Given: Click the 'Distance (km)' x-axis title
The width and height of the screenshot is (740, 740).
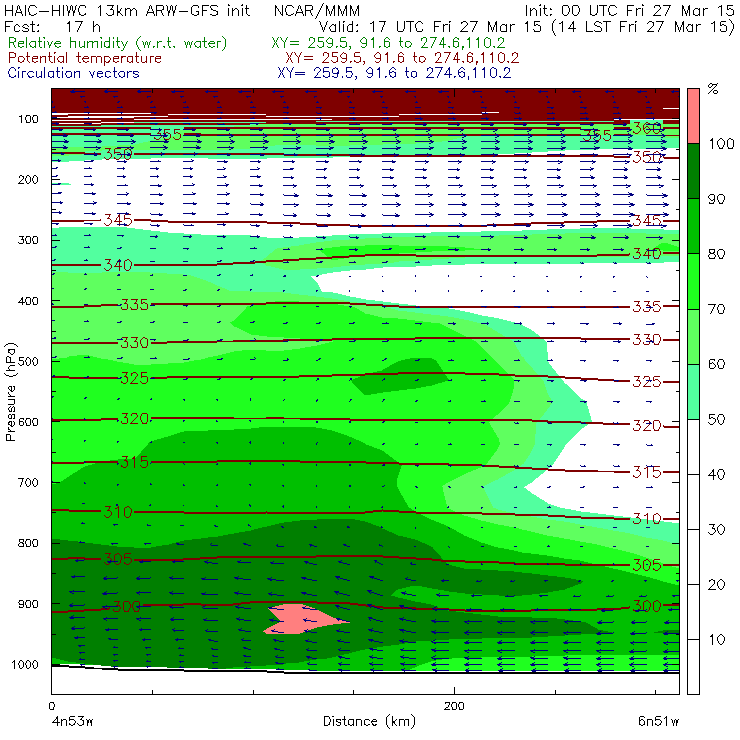Looking at the screenshot, I should point(370,721).
